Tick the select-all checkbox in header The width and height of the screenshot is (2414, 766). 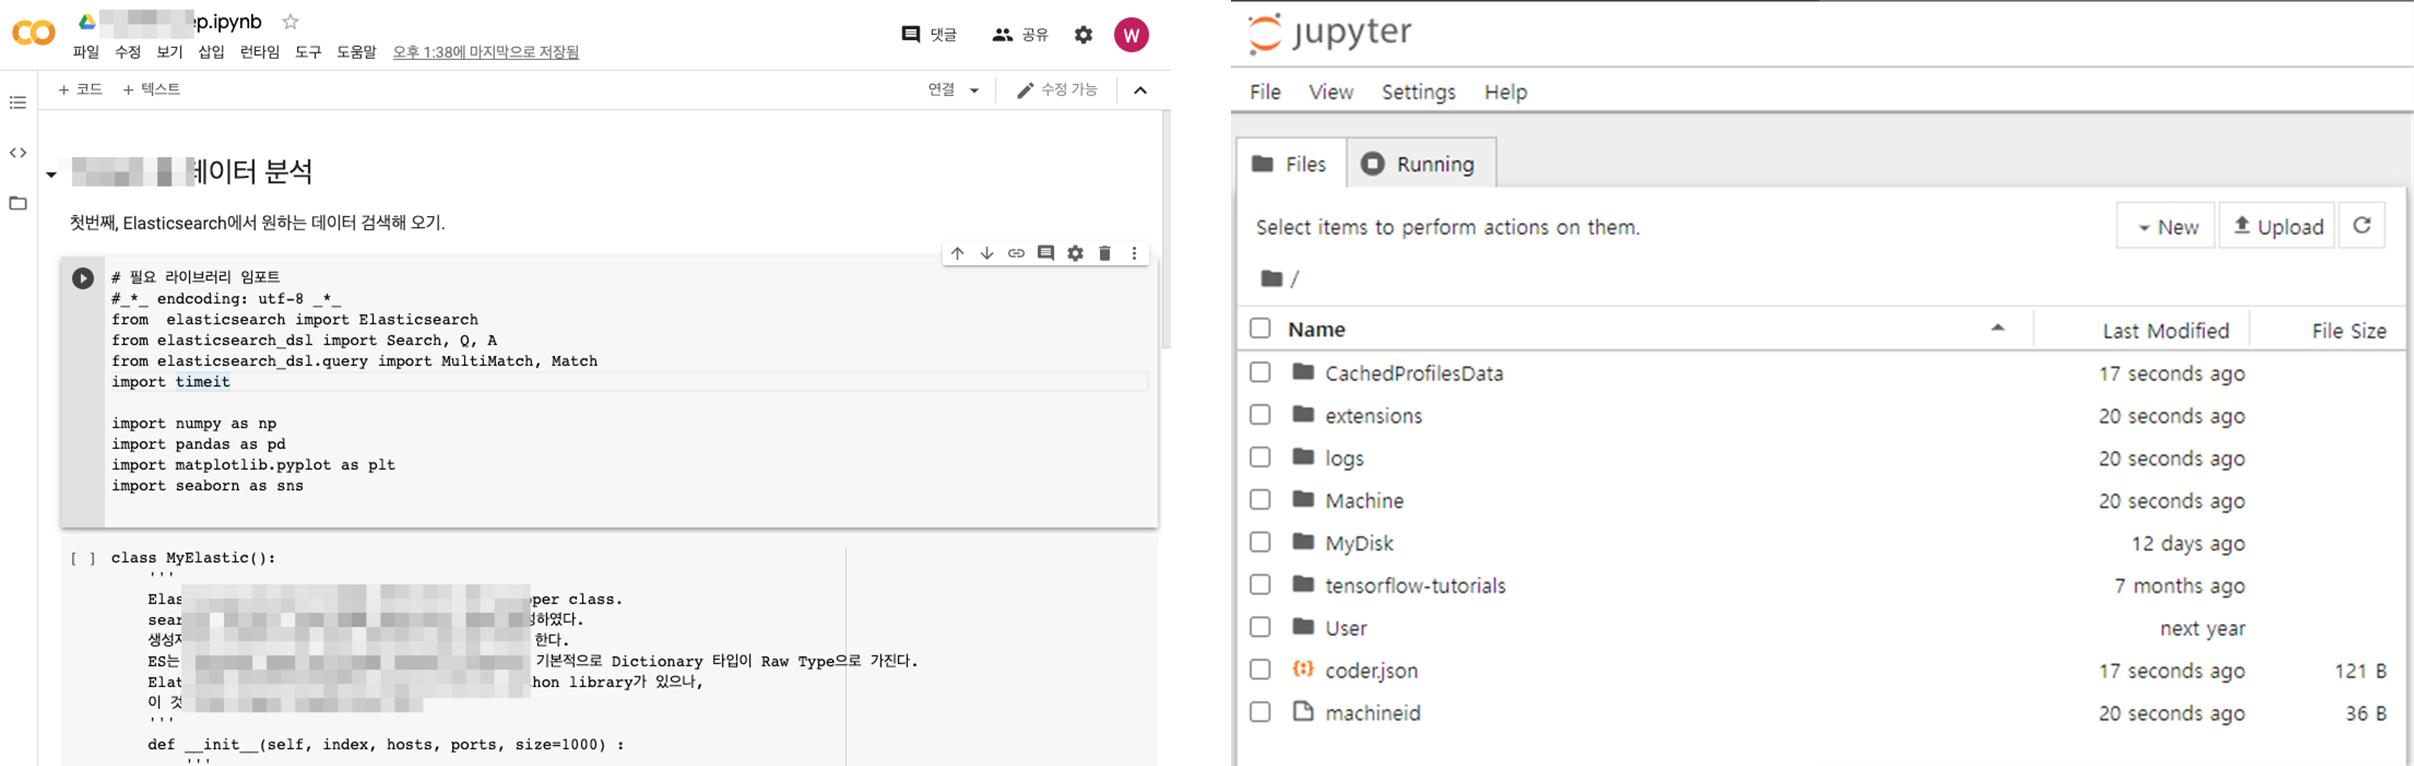click(x=1260, y=329)
